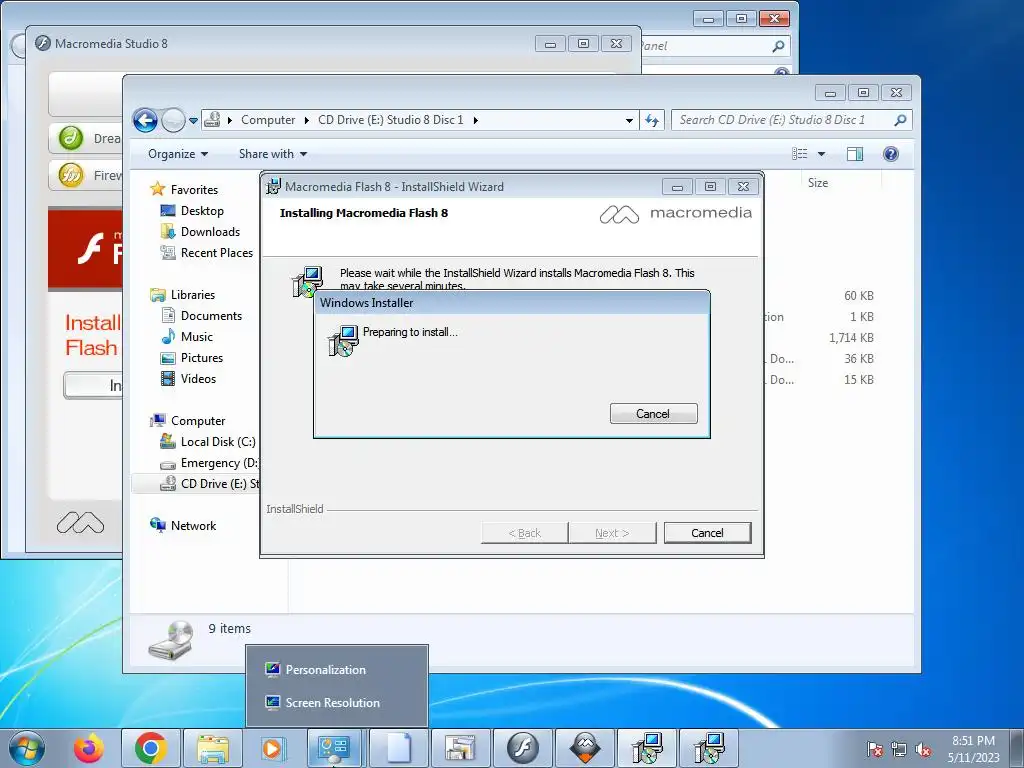Open Desktop in Favorites
1024x768 pixels.
202,211
